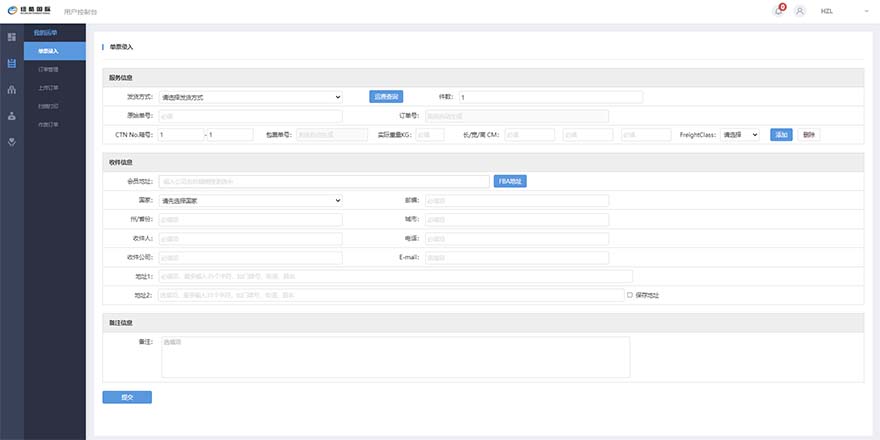Select the orders icon in left sidebar

tap(12, 63)
